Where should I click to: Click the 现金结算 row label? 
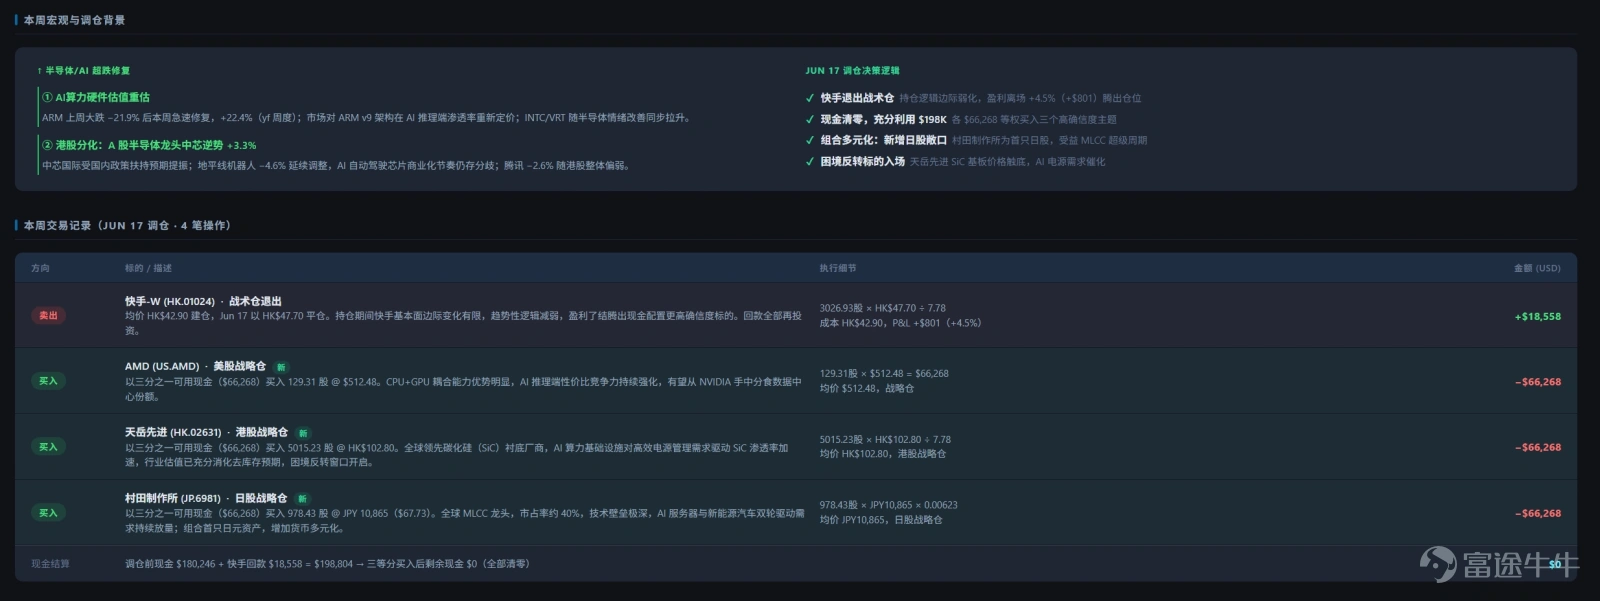pos(50,564)
